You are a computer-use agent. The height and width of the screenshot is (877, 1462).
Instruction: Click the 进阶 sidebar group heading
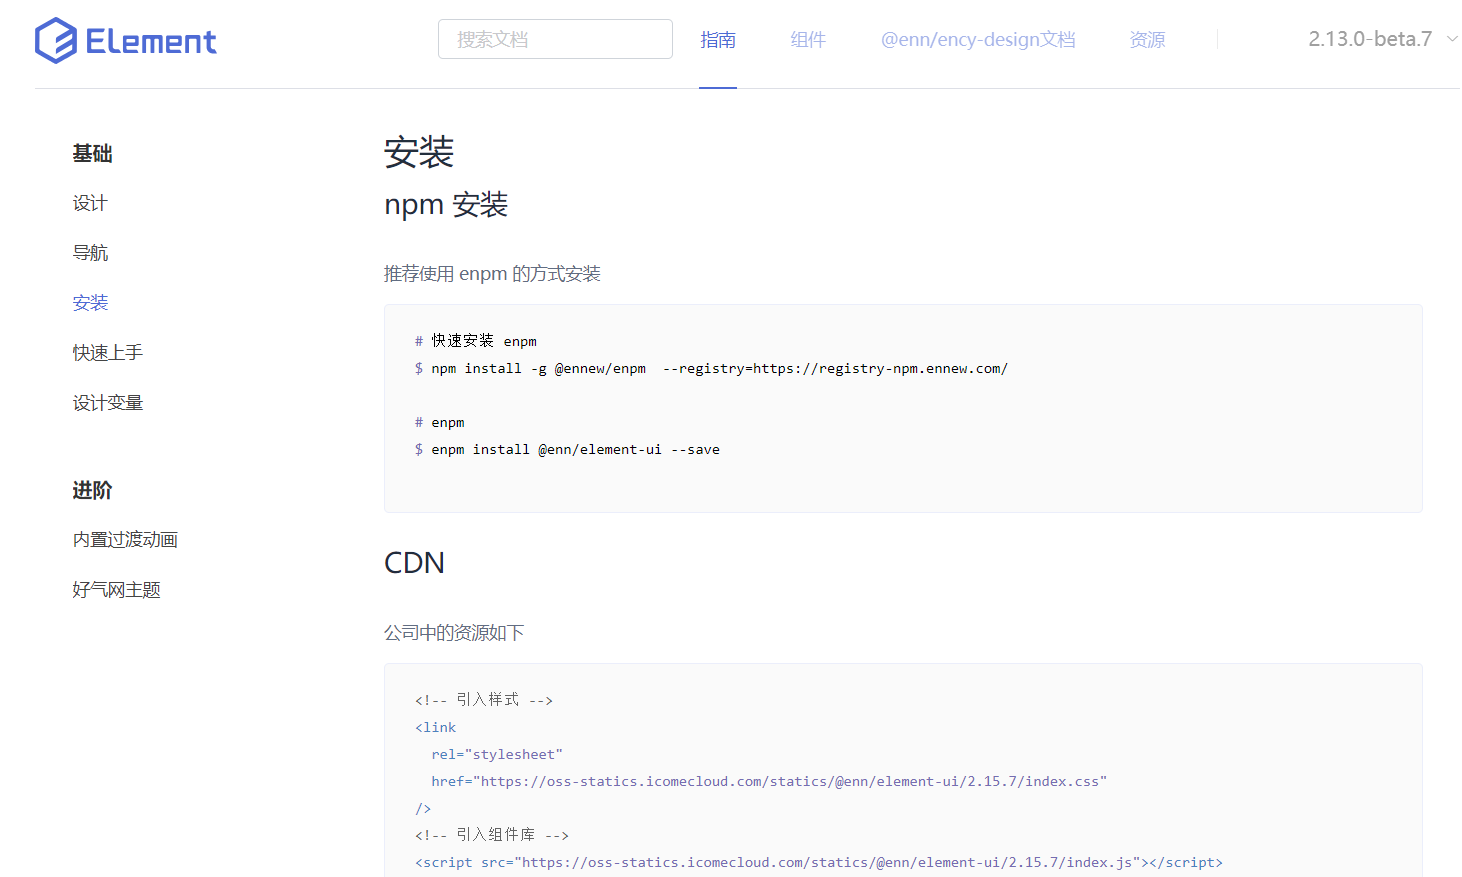pos(92,490)
